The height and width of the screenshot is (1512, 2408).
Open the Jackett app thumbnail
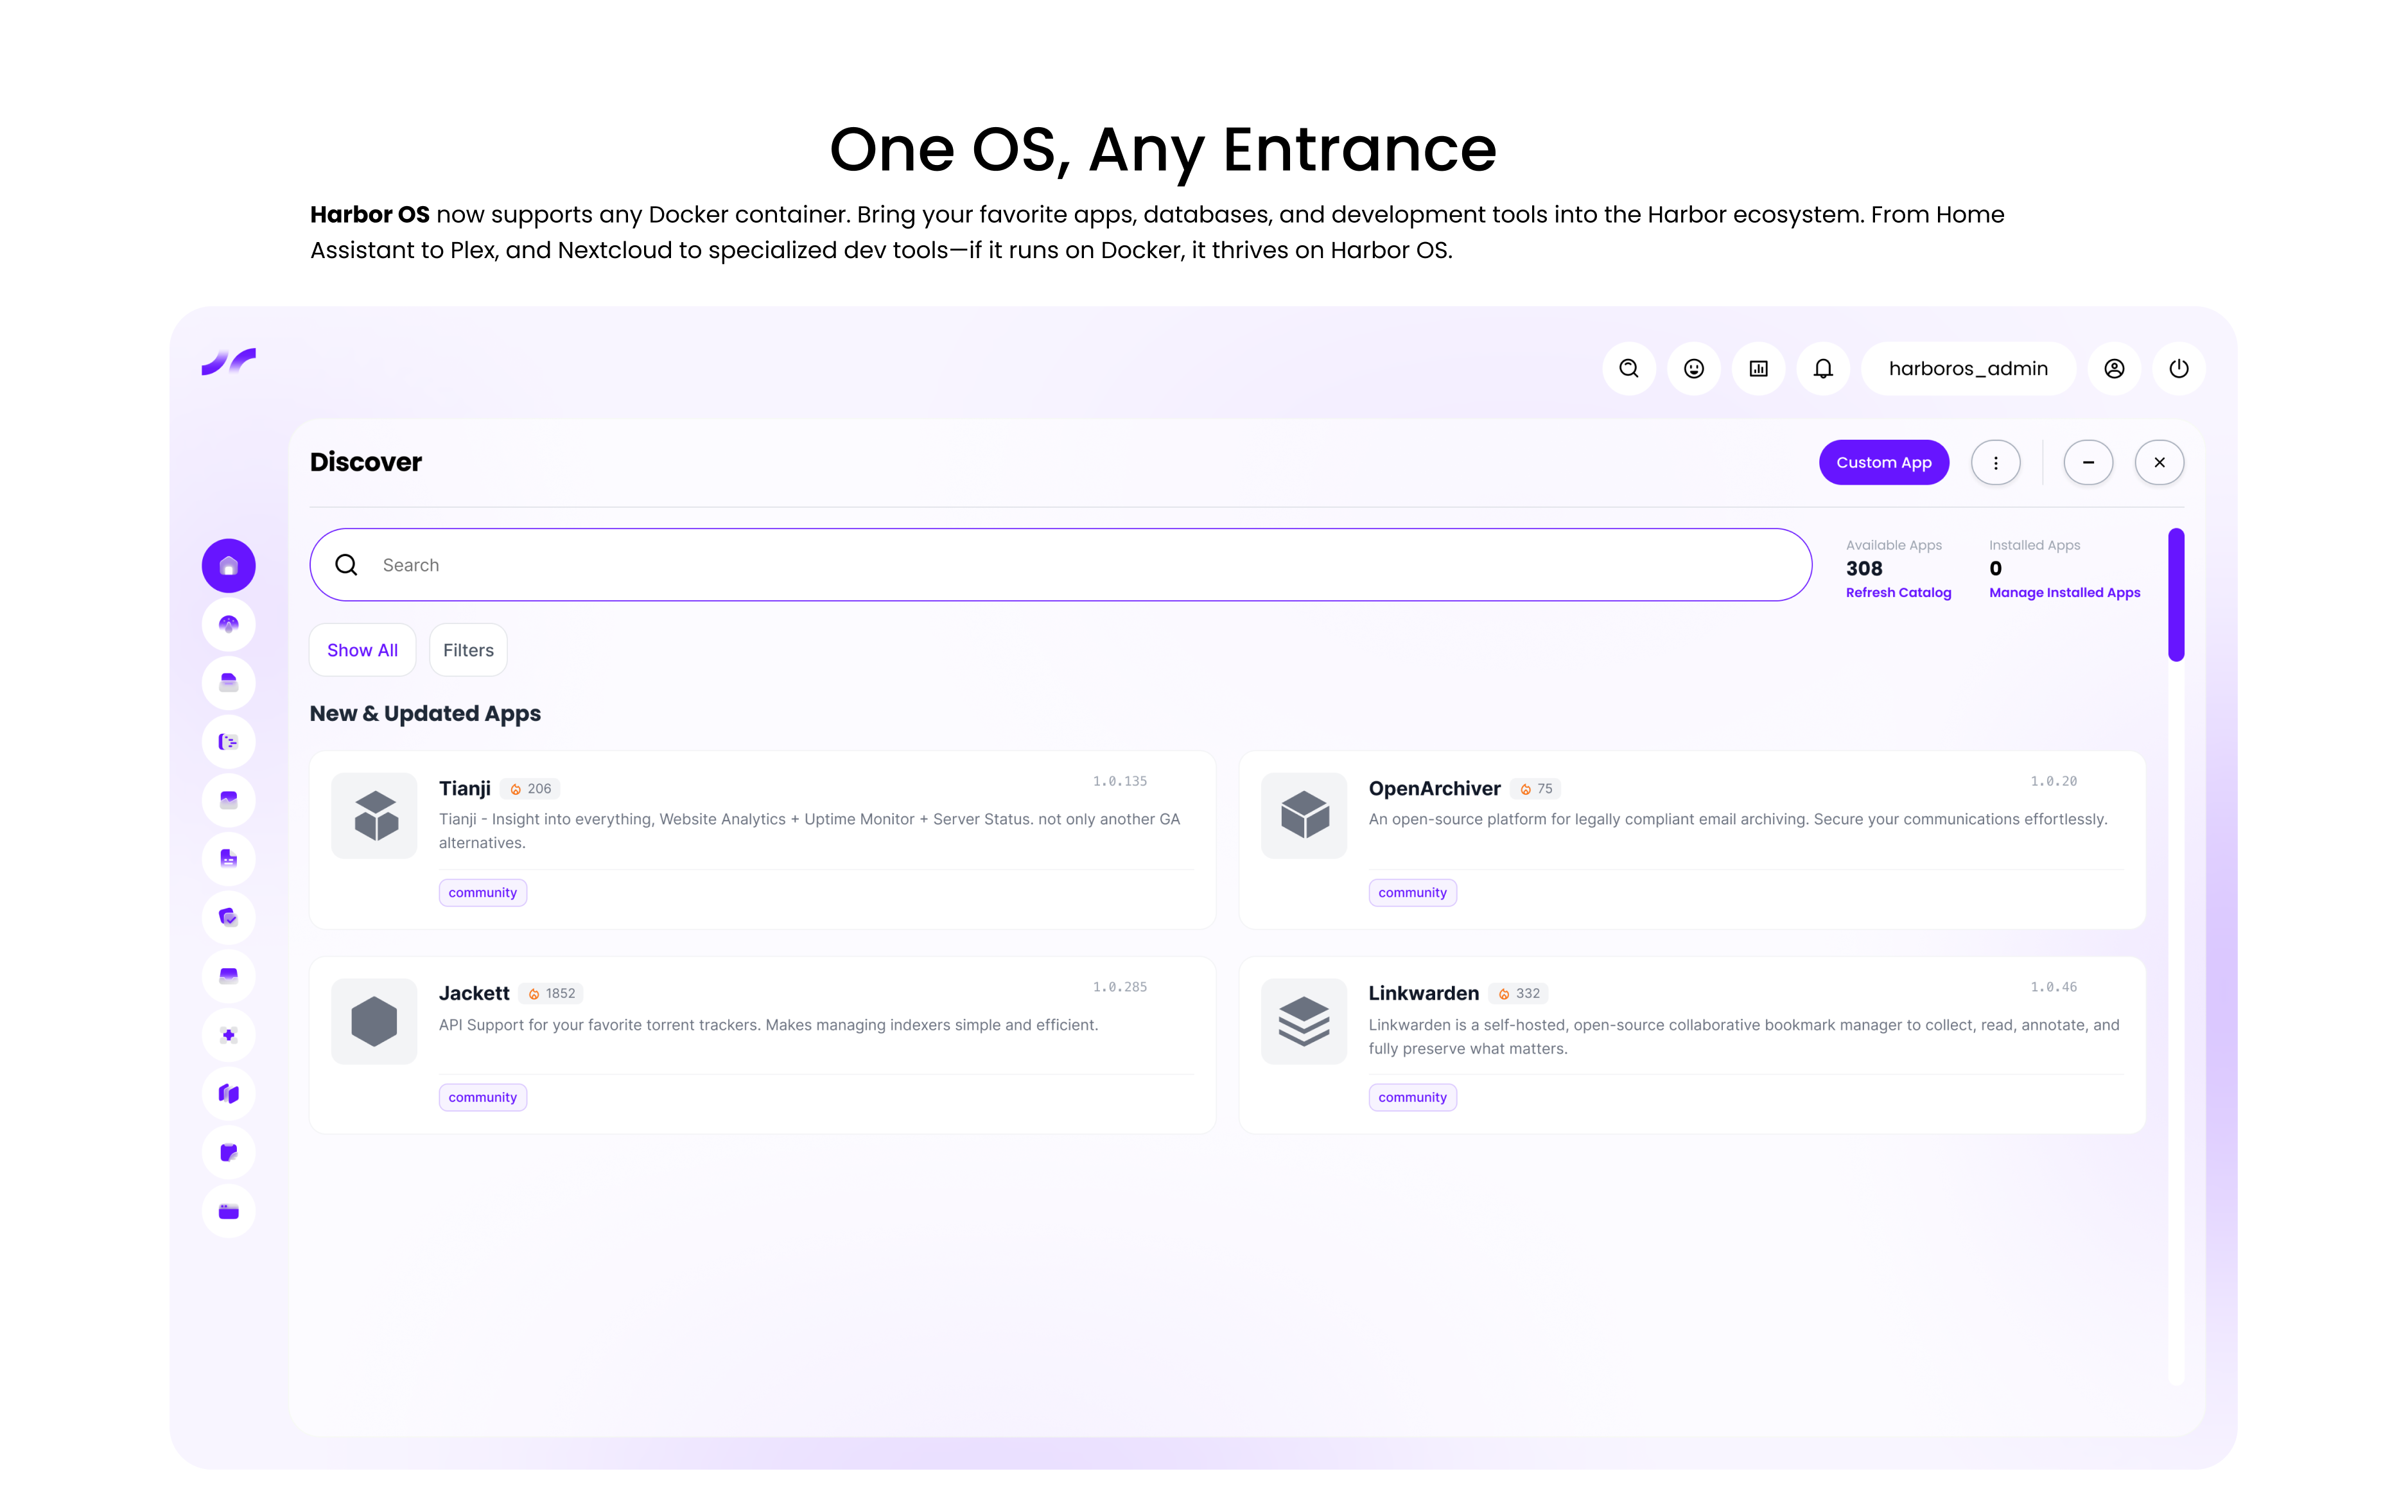(x=374, y=1021)
